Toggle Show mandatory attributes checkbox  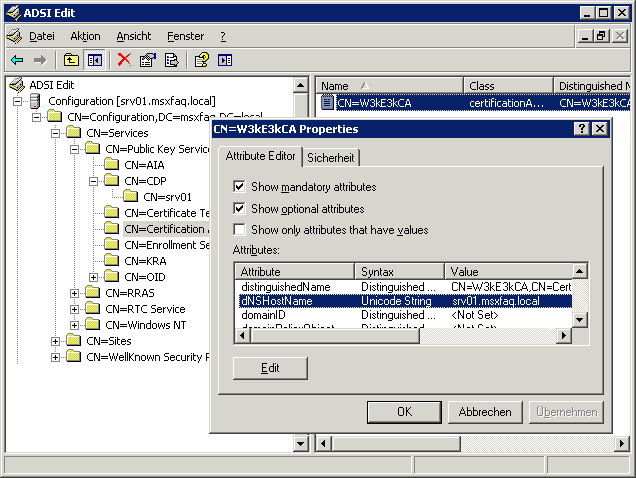click(x=239, y=187)
